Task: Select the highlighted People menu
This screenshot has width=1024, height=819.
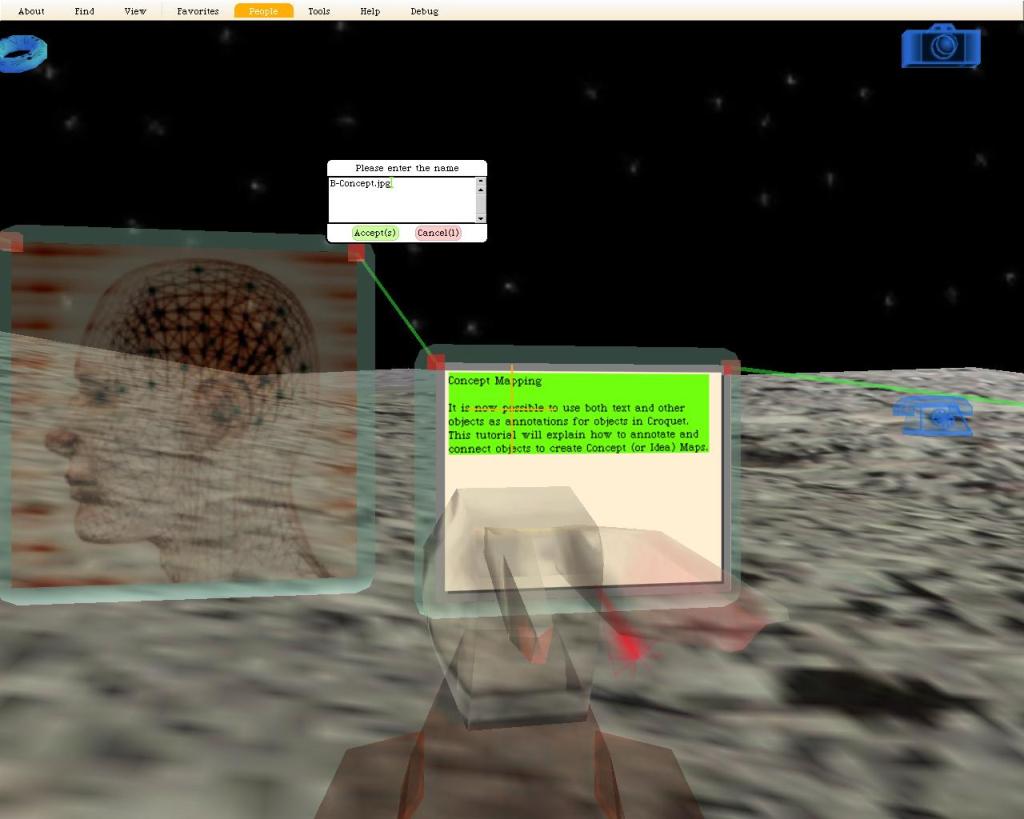Action: click(264, 11)
